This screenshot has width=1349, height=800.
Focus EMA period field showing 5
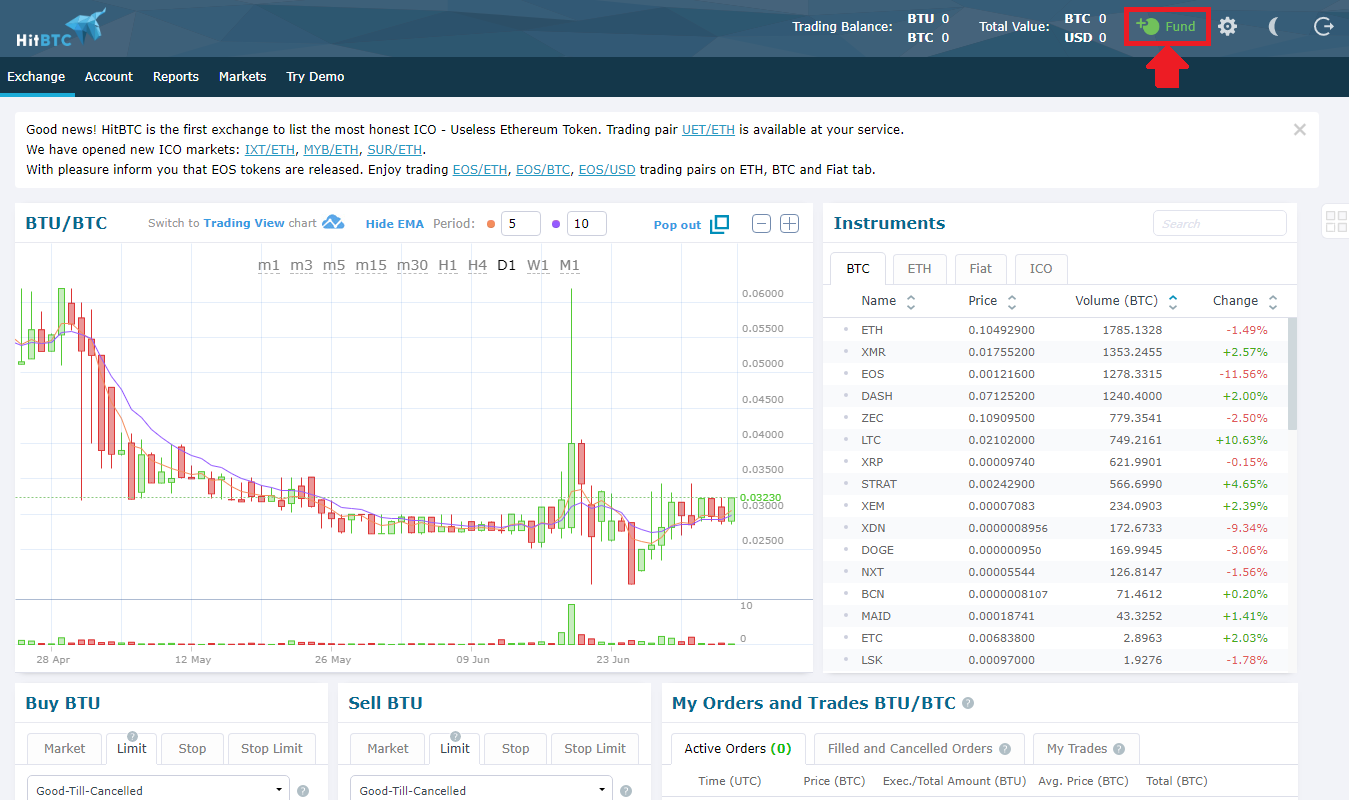520,224
